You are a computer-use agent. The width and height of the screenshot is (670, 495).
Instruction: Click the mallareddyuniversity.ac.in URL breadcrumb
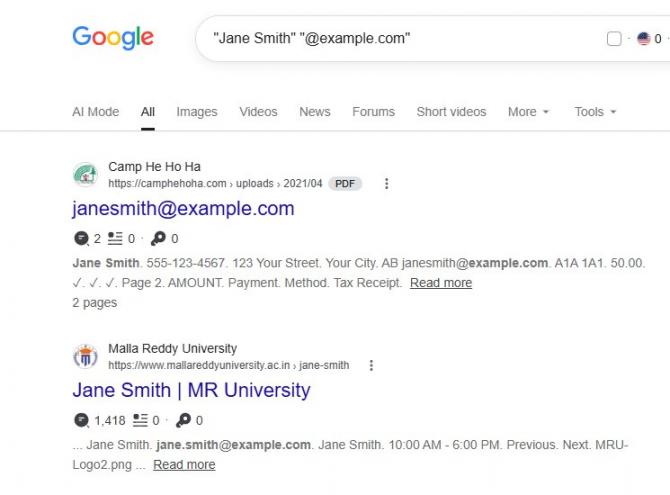pyautogui.click(x=229, y=365)
